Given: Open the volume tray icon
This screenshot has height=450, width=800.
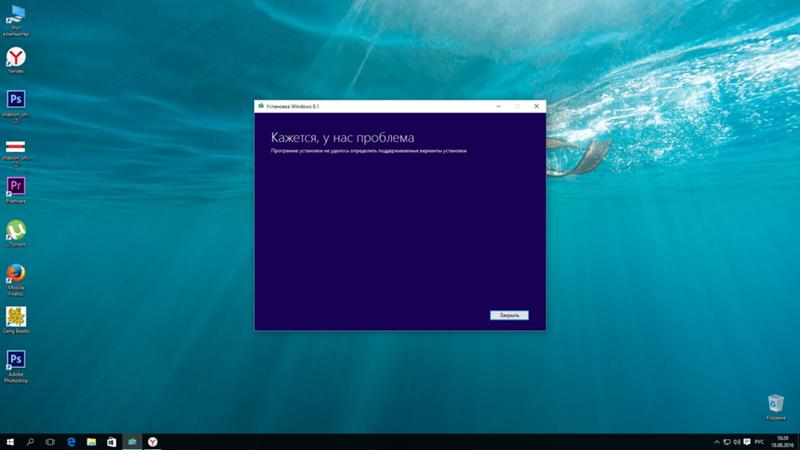Looking at the screenshot, I should point(736,442).
